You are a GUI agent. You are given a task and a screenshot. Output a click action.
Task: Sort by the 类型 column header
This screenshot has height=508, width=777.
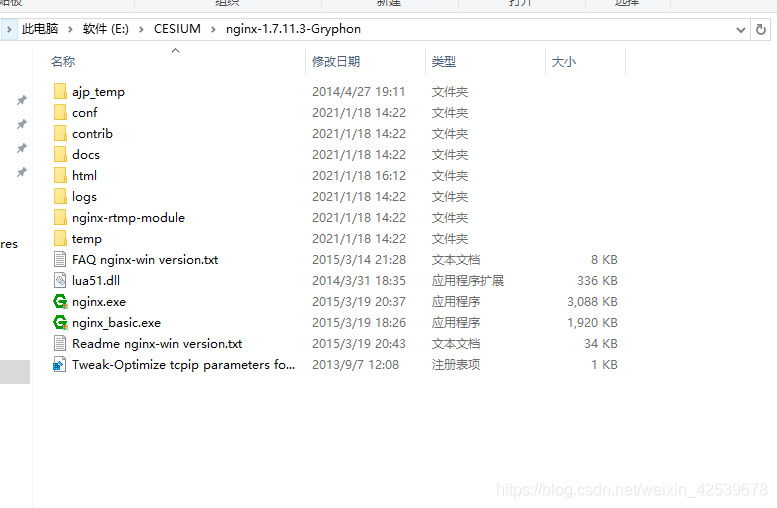(444, 61)
